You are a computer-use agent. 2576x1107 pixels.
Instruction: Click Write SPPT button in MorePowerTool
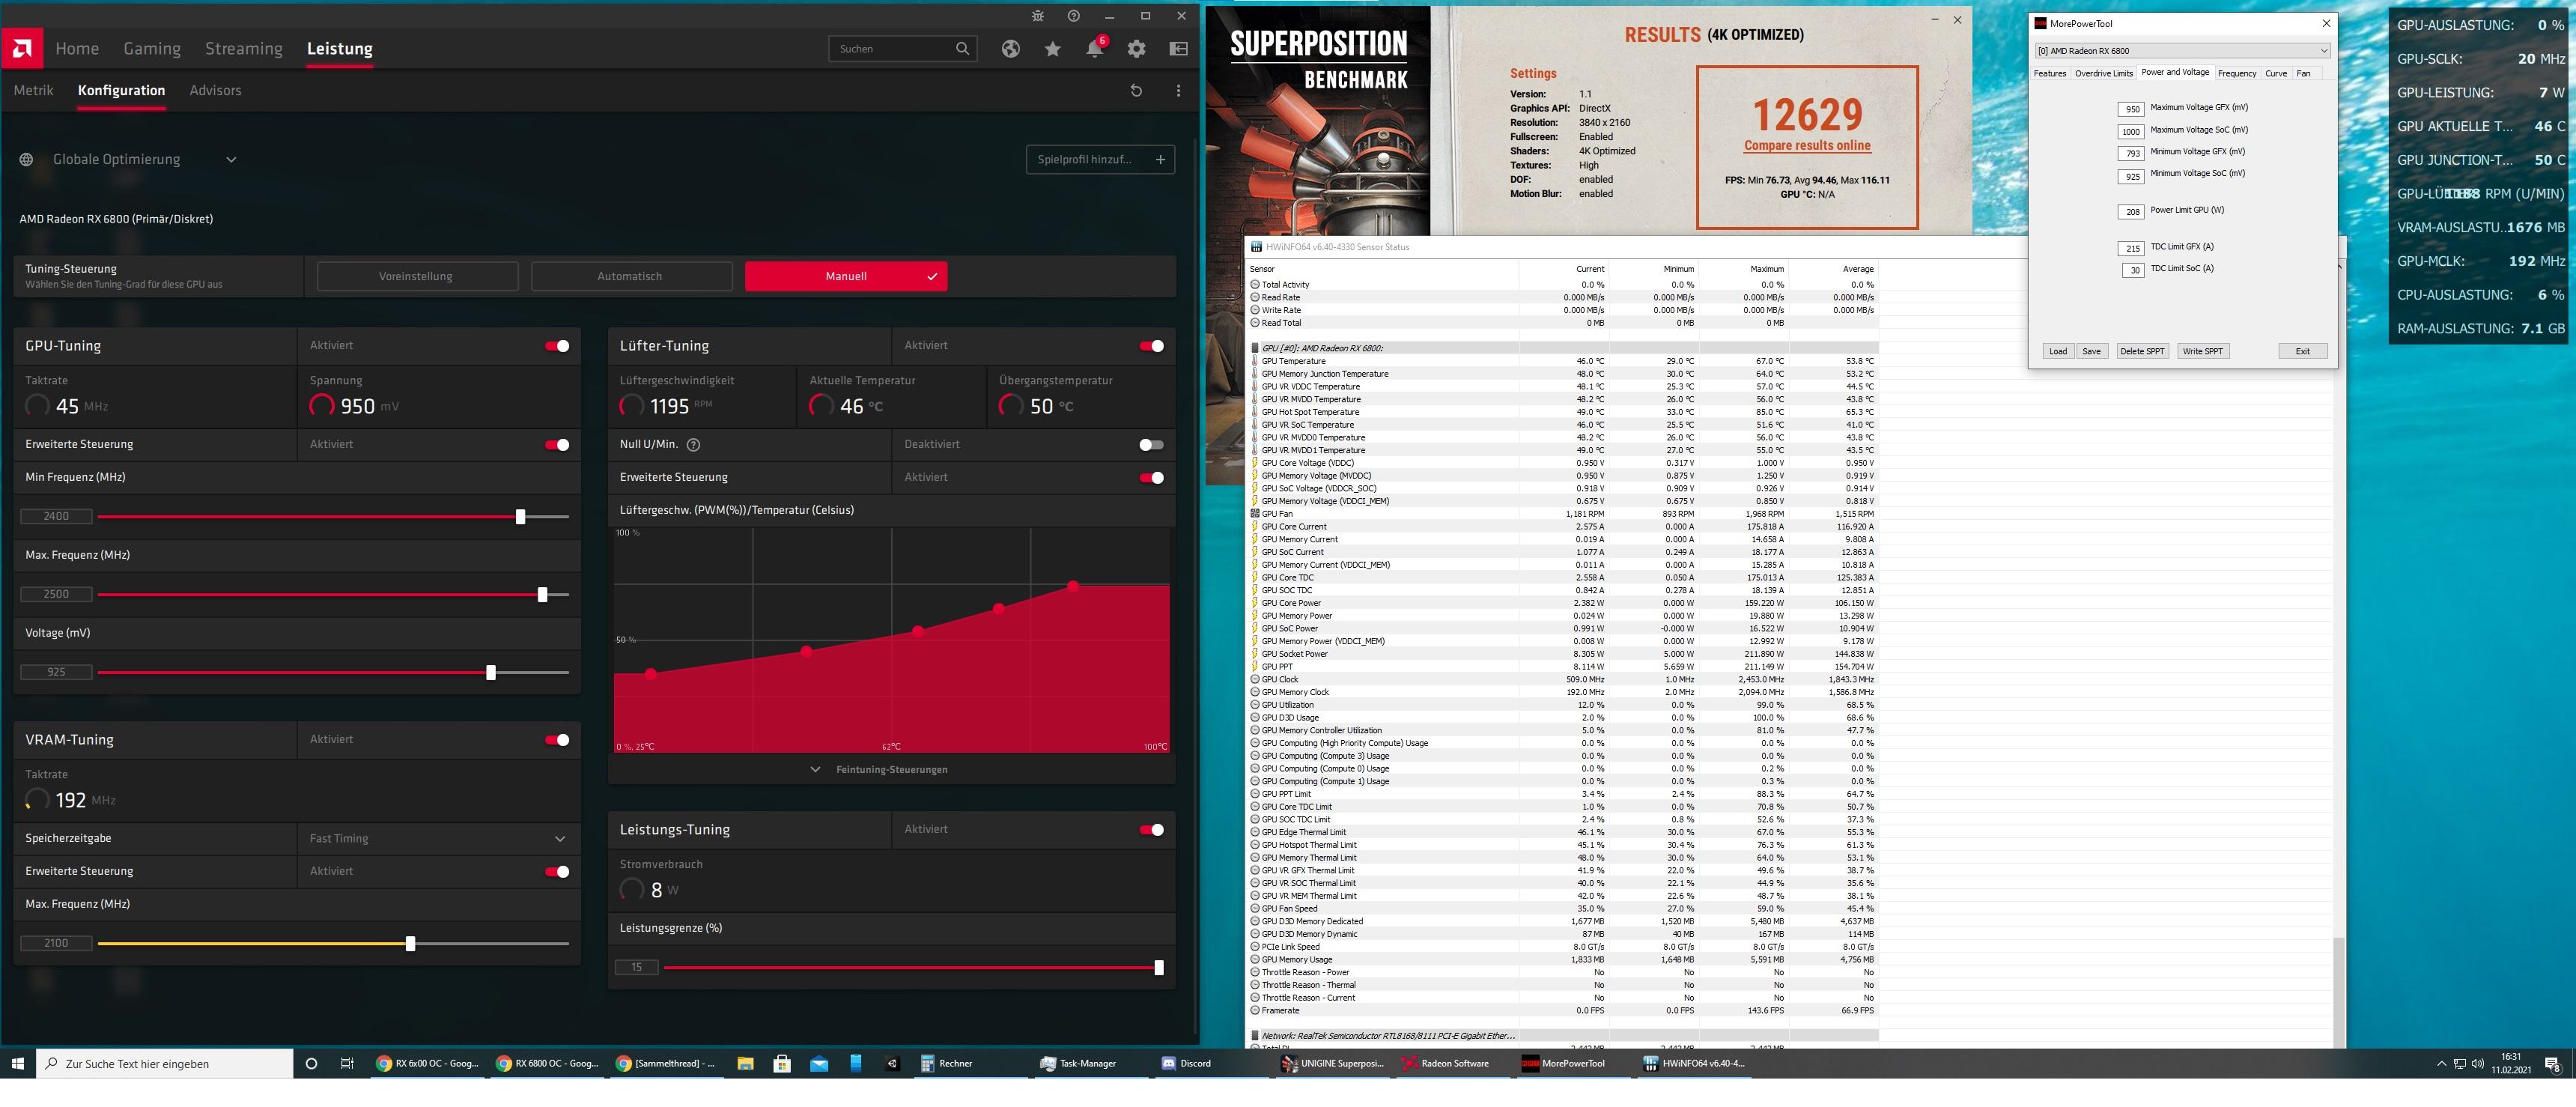2202,351
